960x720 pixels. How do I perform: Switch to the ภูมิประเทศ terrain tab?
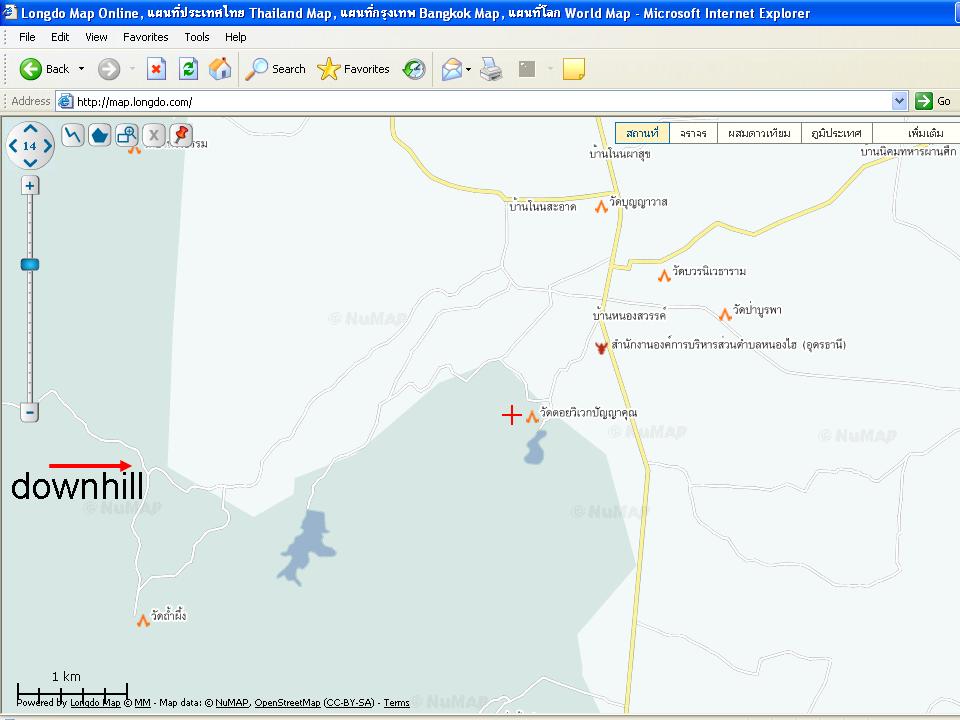click(836, 133)
